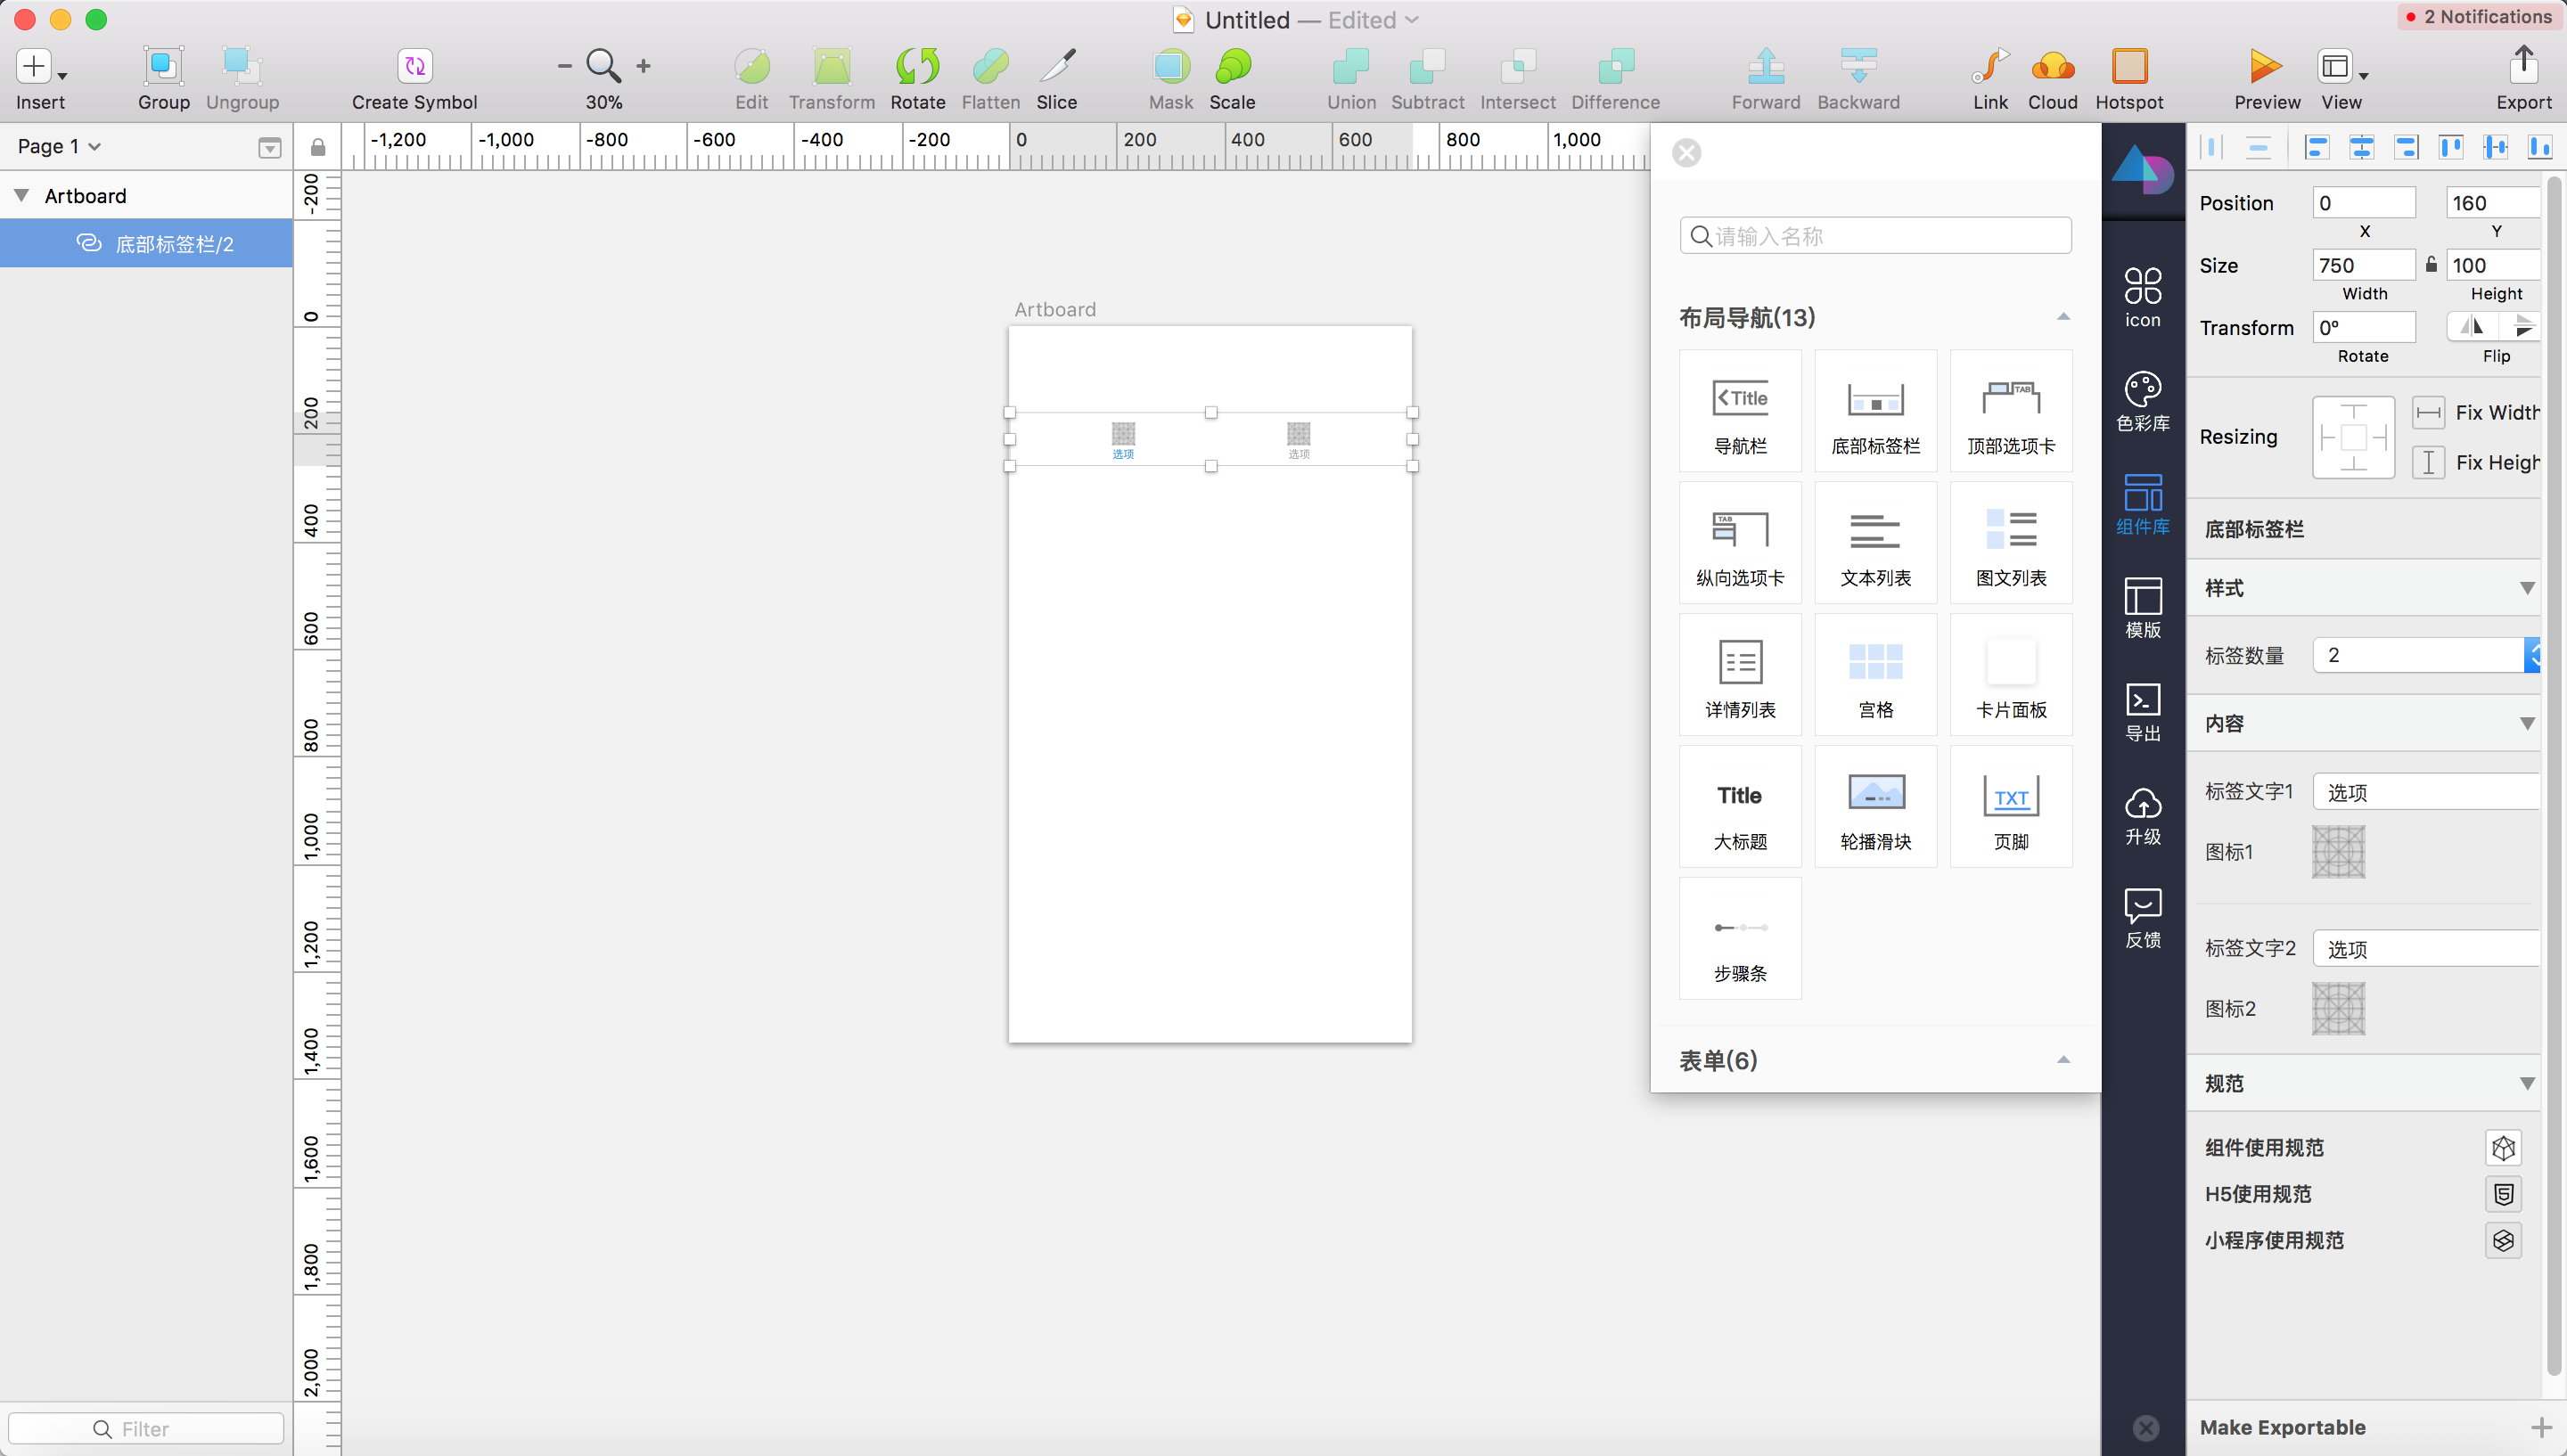Toggle the Fix Height resizing option

[x=2428, y=462]
